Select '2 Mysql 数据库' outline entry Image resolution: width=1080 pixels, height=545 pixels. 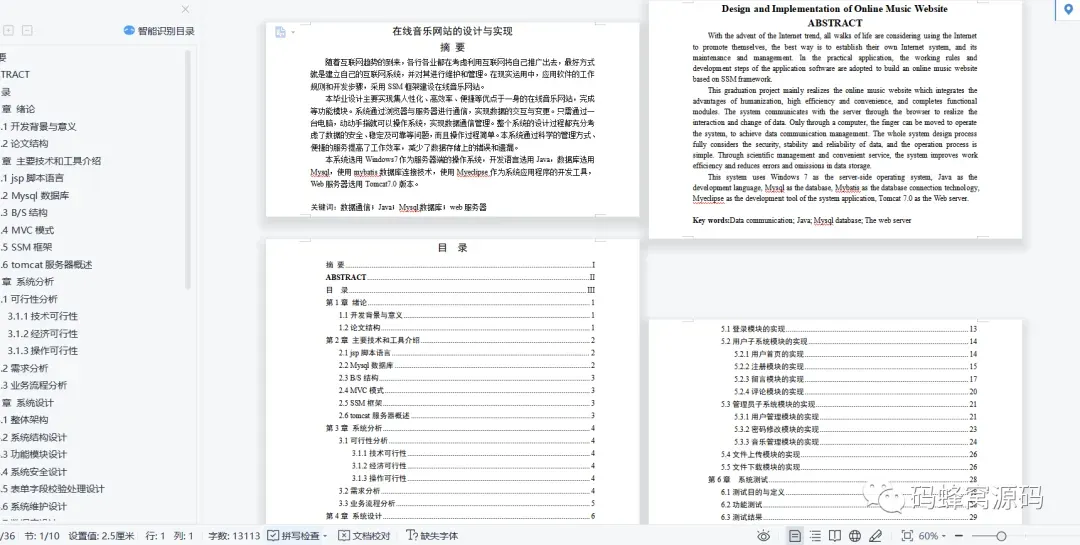(x=34, y=195)
